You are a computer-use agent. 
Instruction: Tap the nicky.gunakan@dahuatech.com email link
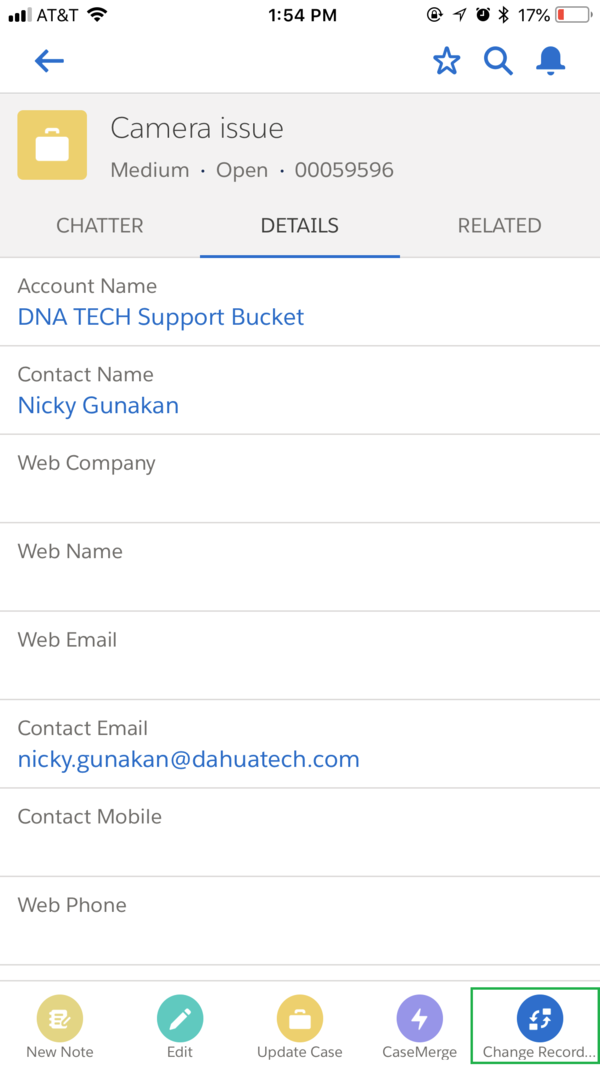coord(189,760)
